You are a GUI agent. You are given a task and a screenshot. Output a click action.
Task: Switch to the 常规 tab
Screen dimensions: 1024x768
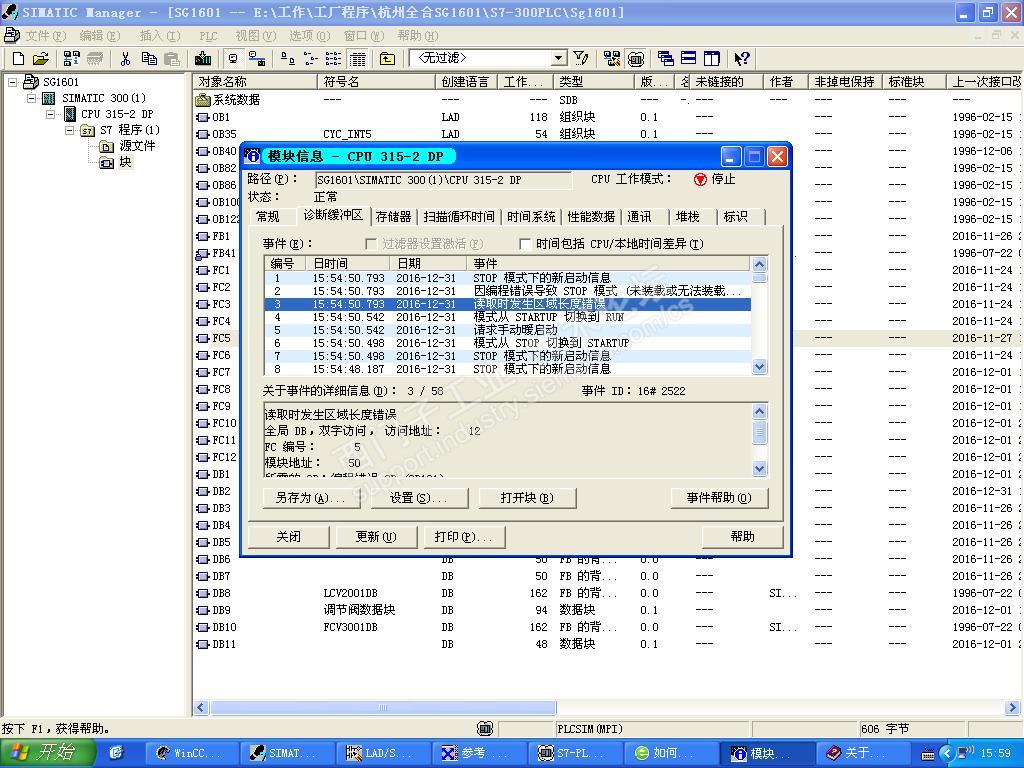268,217
